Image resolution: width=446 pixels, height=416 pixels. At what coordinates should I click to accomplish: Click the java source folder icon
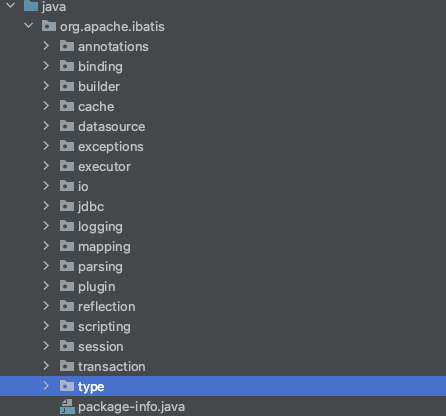tap(31, 5)
